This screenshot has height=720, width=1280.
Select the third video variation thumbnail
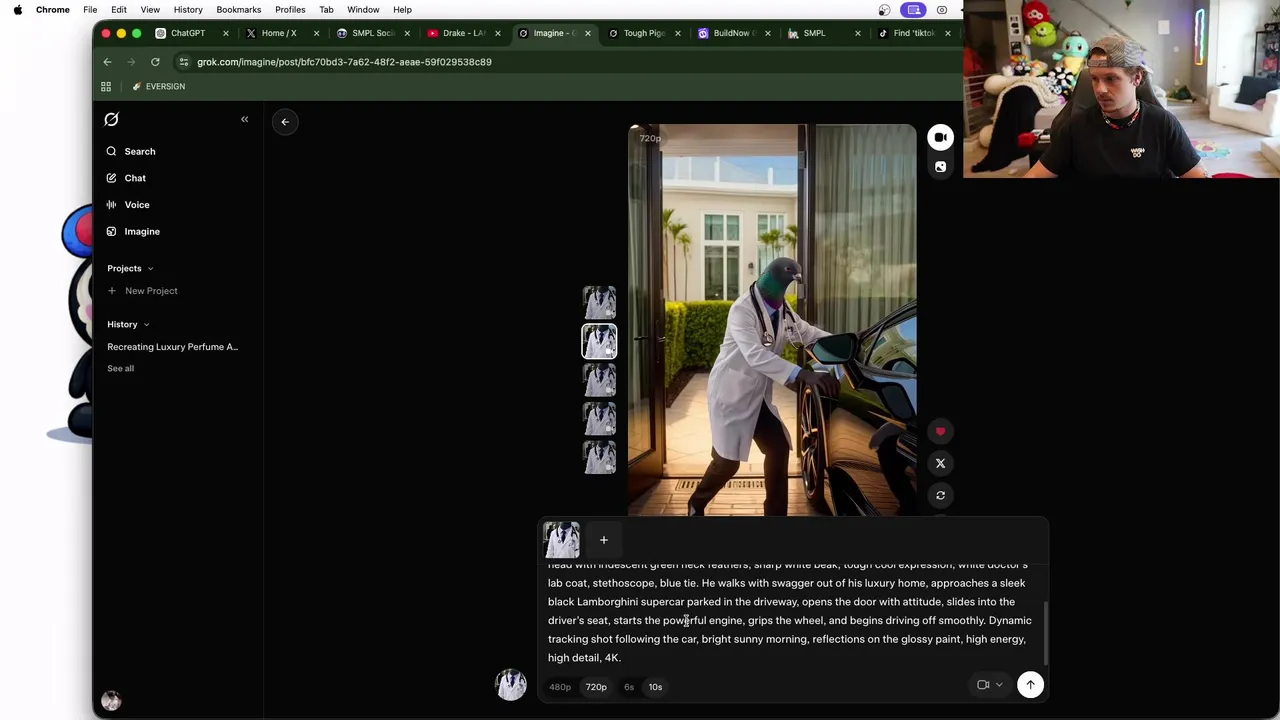[x=600, y=380]
